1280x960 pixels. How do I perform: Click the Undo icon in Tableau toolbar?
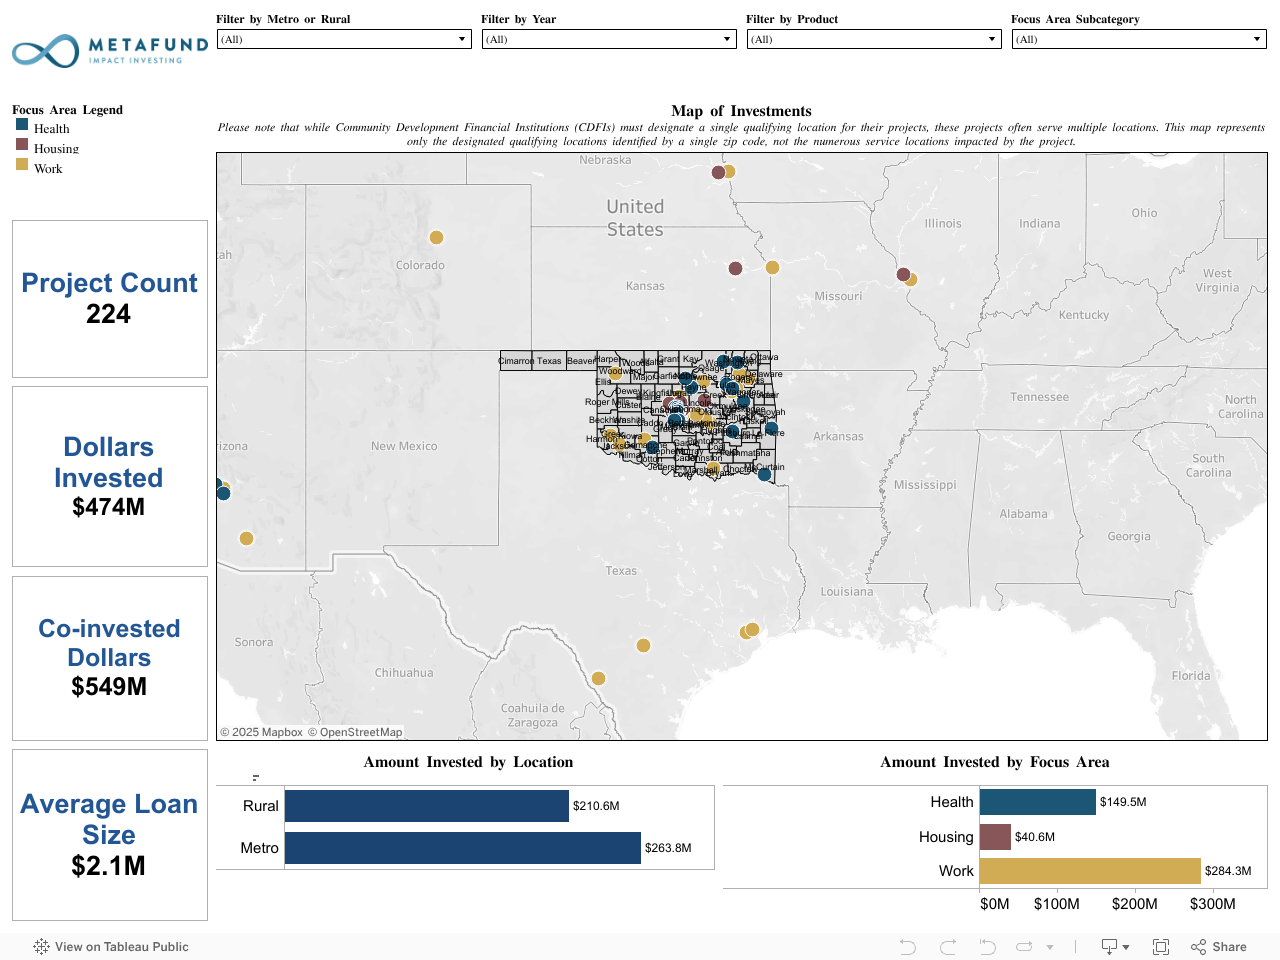pos(907,947)
